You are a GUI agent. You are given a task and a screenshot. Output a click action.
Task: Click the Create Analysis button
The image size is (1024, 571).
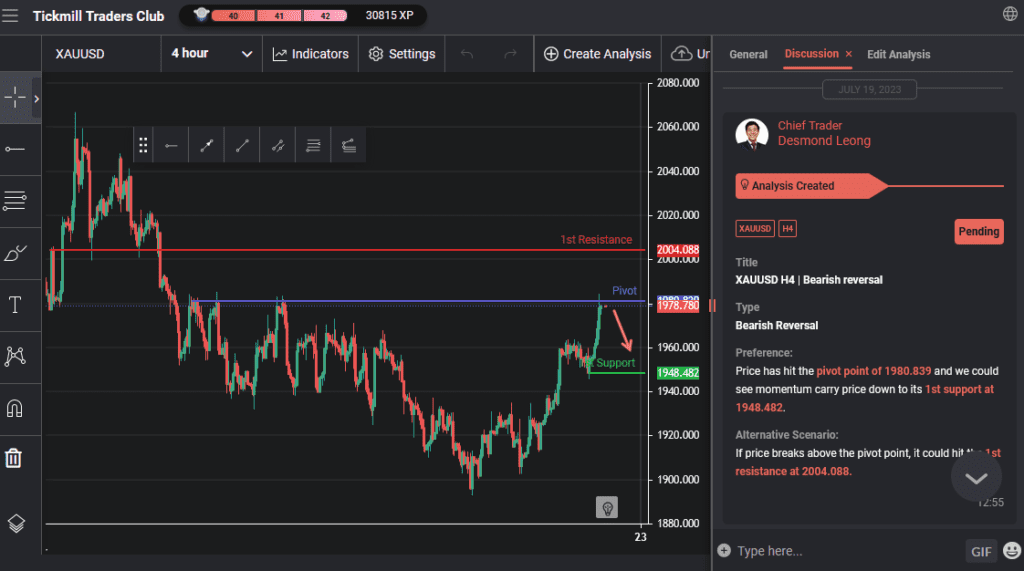[x=597, y=54]
